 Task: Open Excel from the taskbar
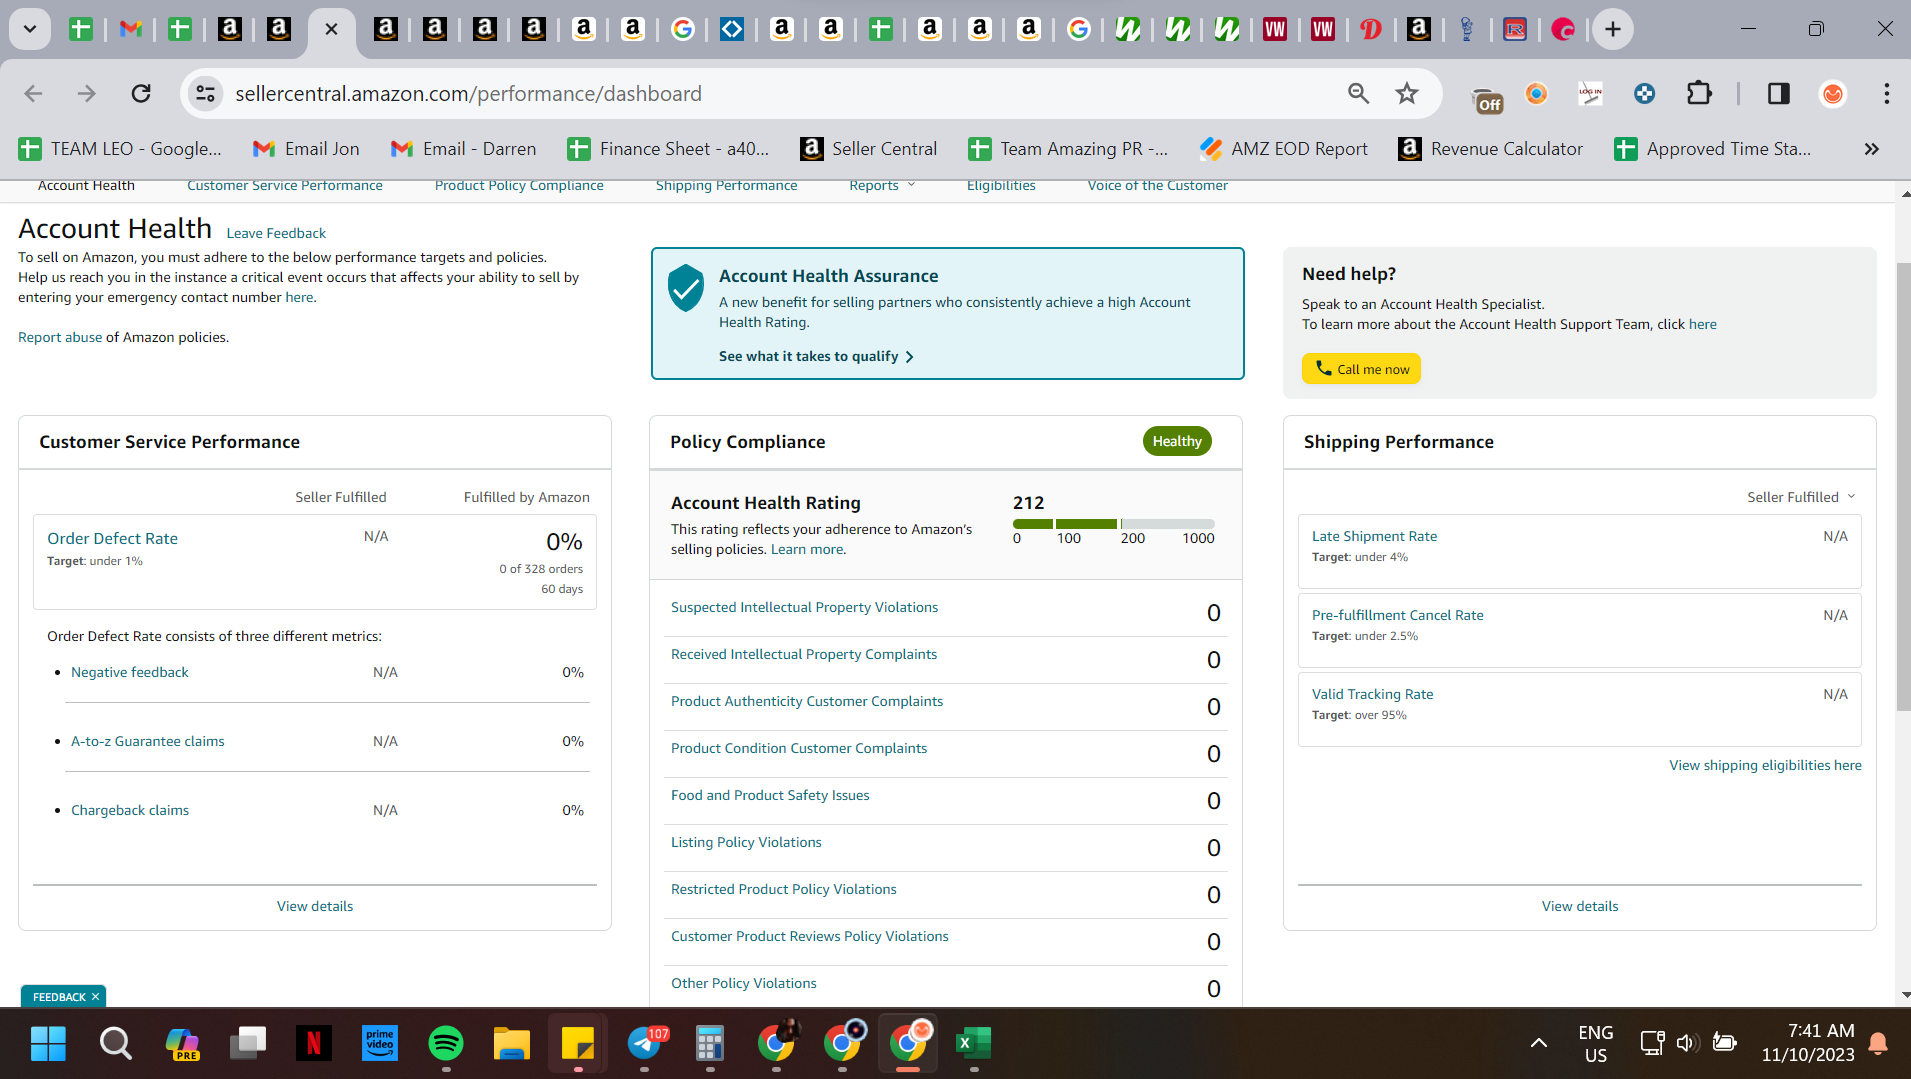tap(972, 1044)
